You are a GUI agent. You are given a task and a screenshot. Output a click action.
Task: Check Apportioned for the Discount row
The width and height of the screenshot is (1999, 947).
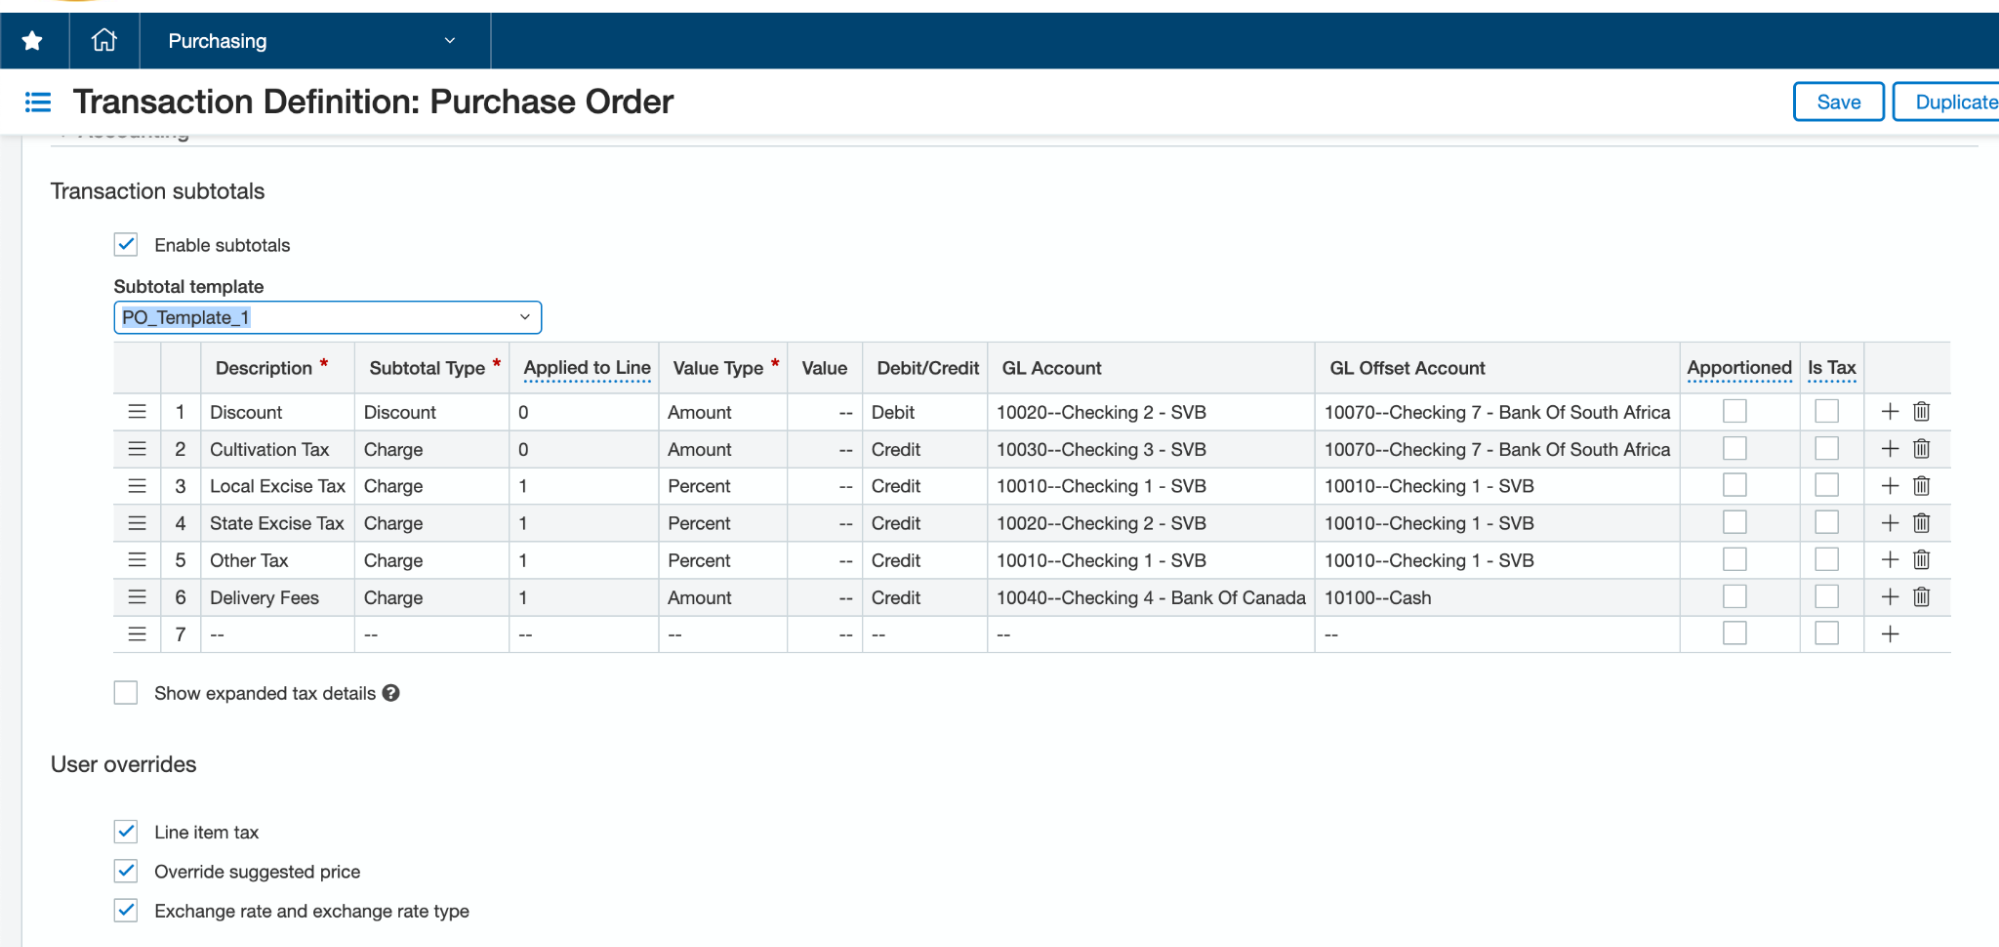1733,410
